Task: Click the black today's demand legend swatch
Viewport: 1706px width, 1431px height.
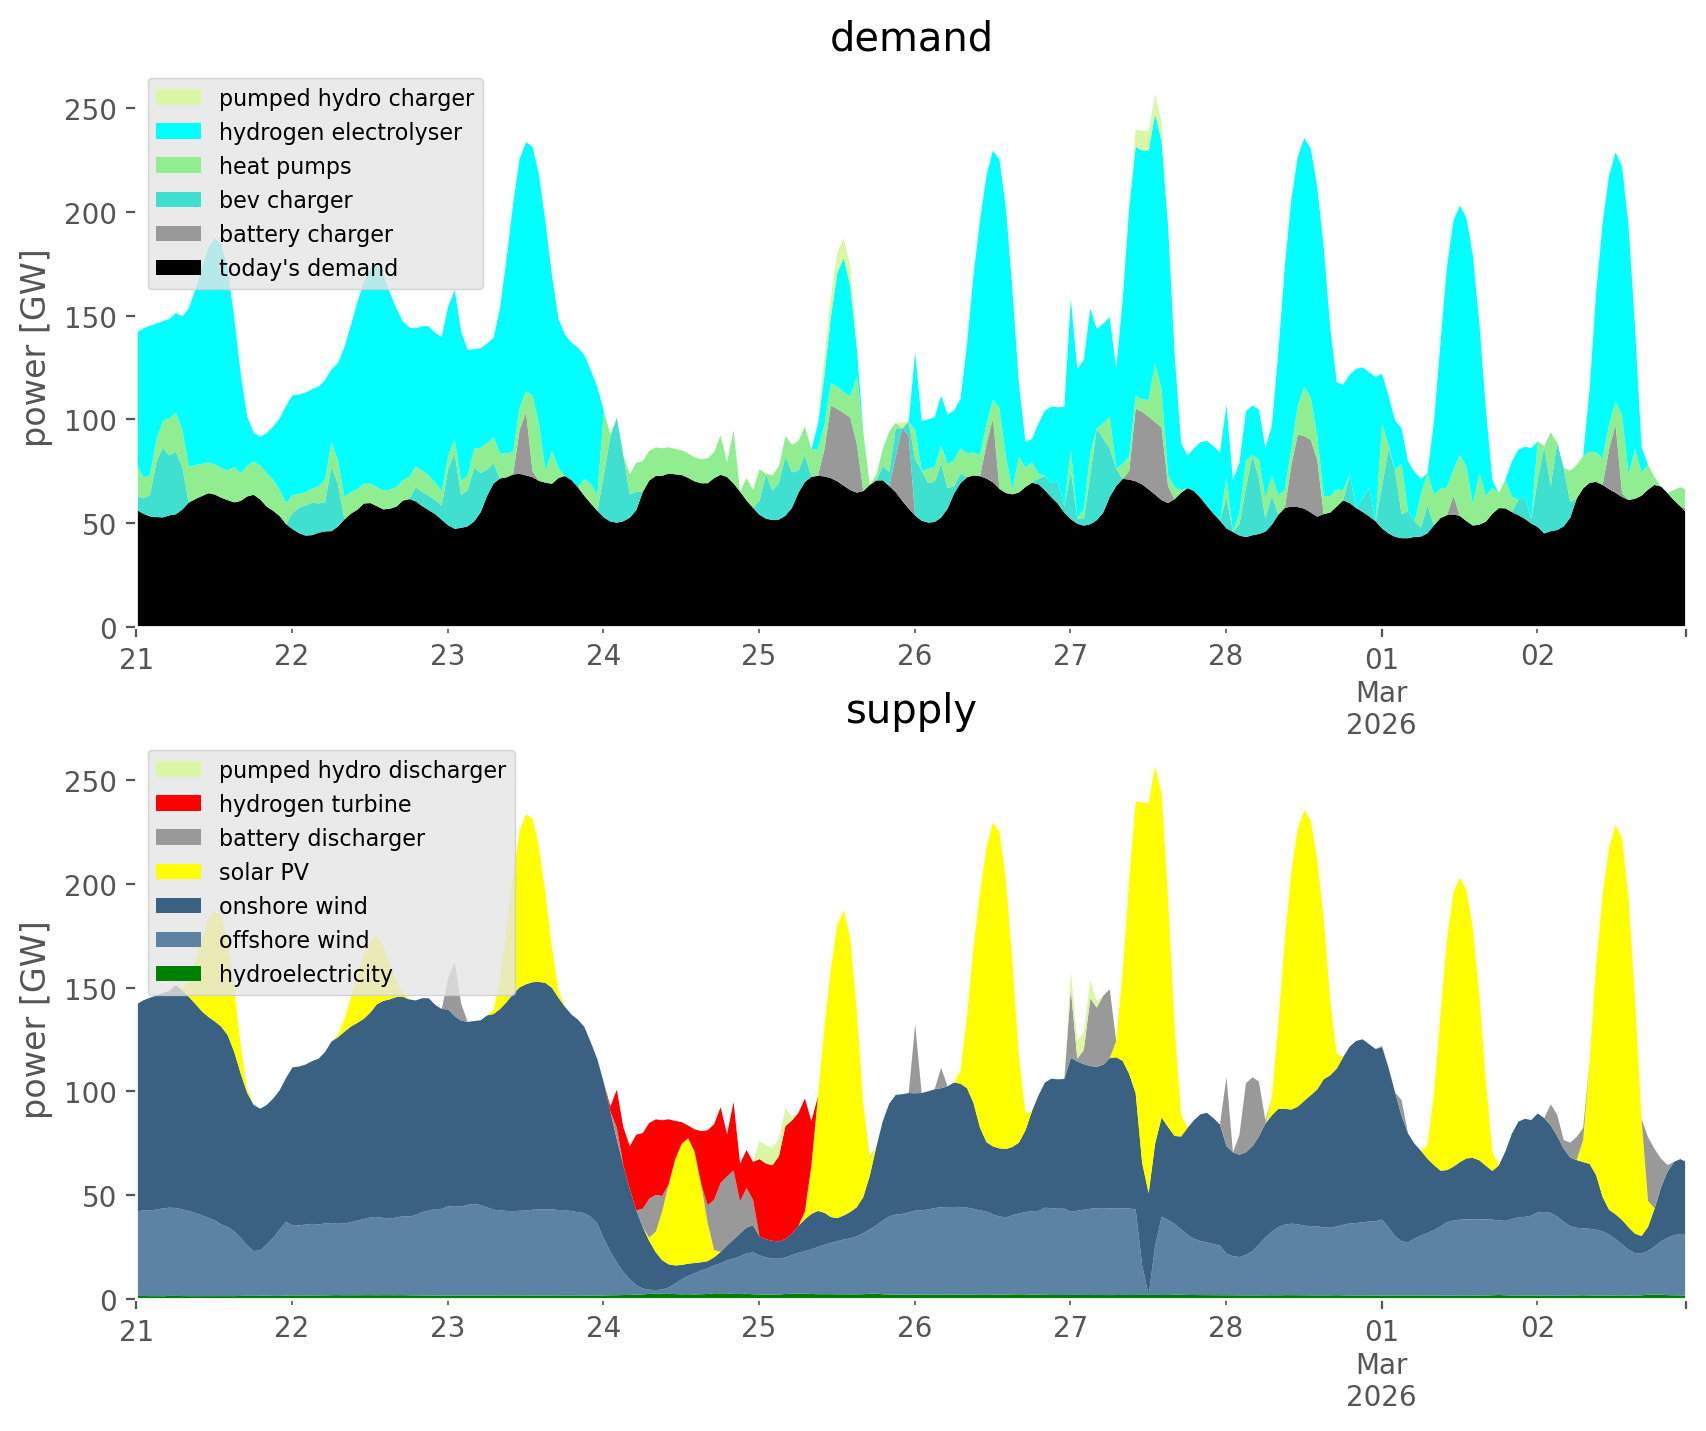Action: point(179,268)
